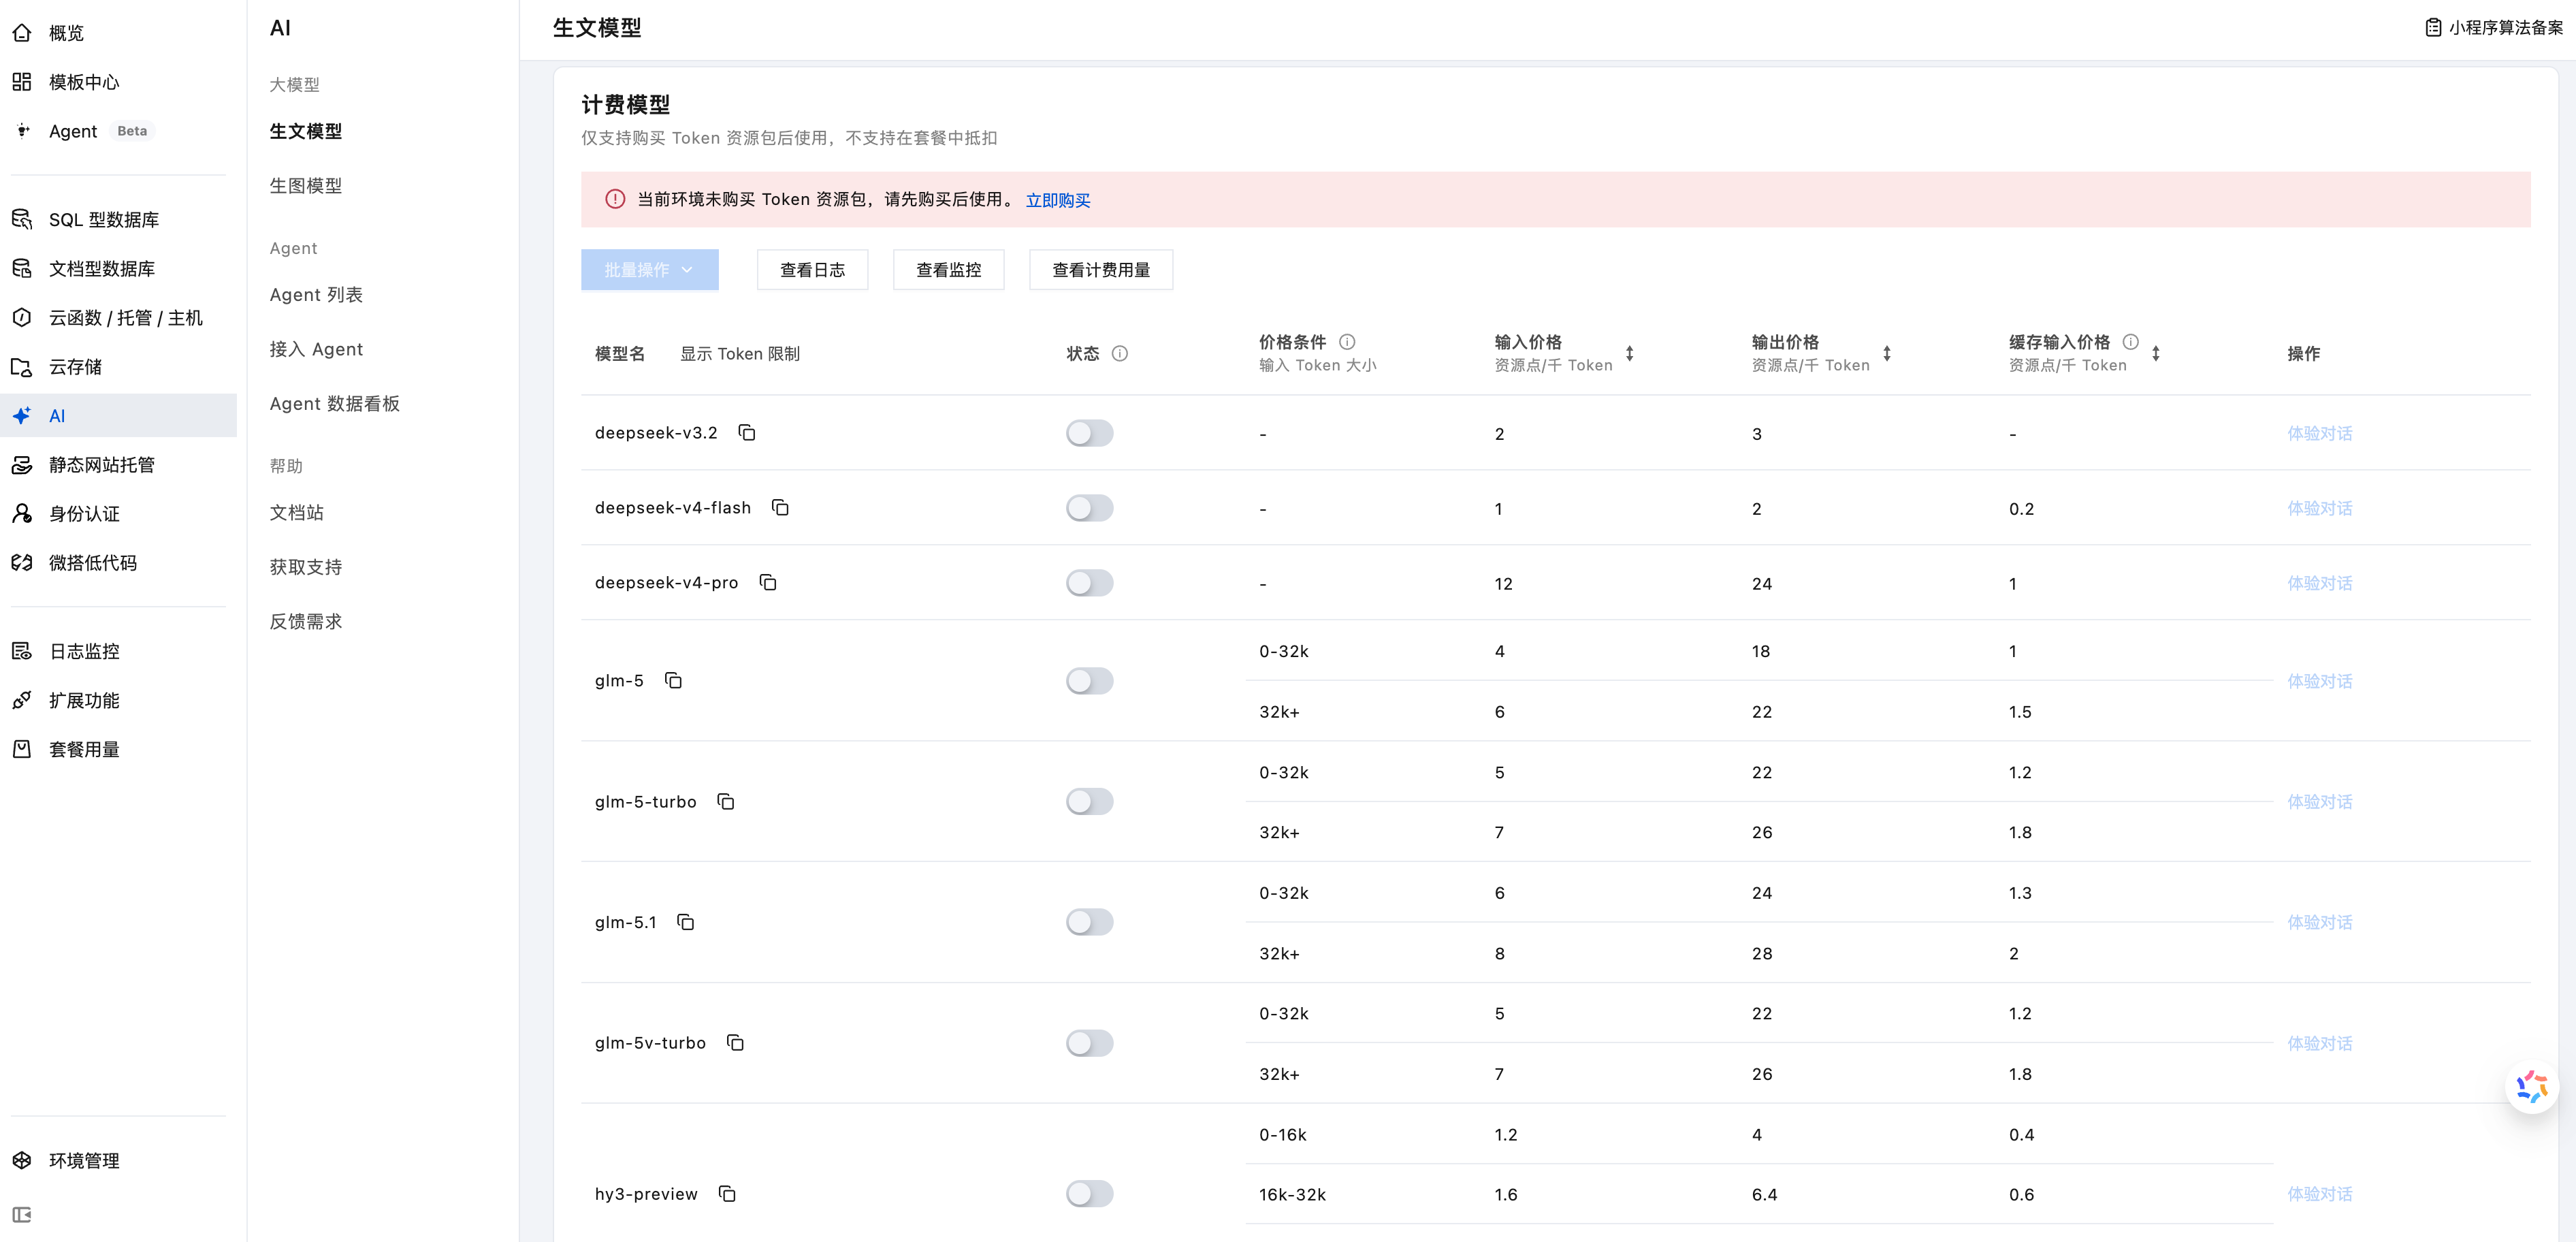Toggle the glm-5-turbo status switch
Screen dimensions: 2576x1242
(x=1089, y=802)
